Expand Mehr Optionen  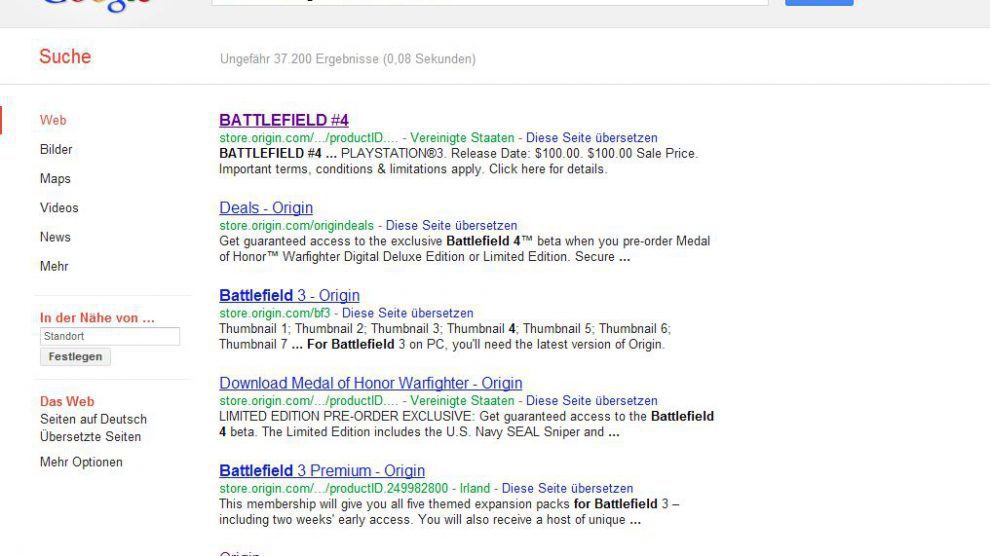click(x=81, y=462)
